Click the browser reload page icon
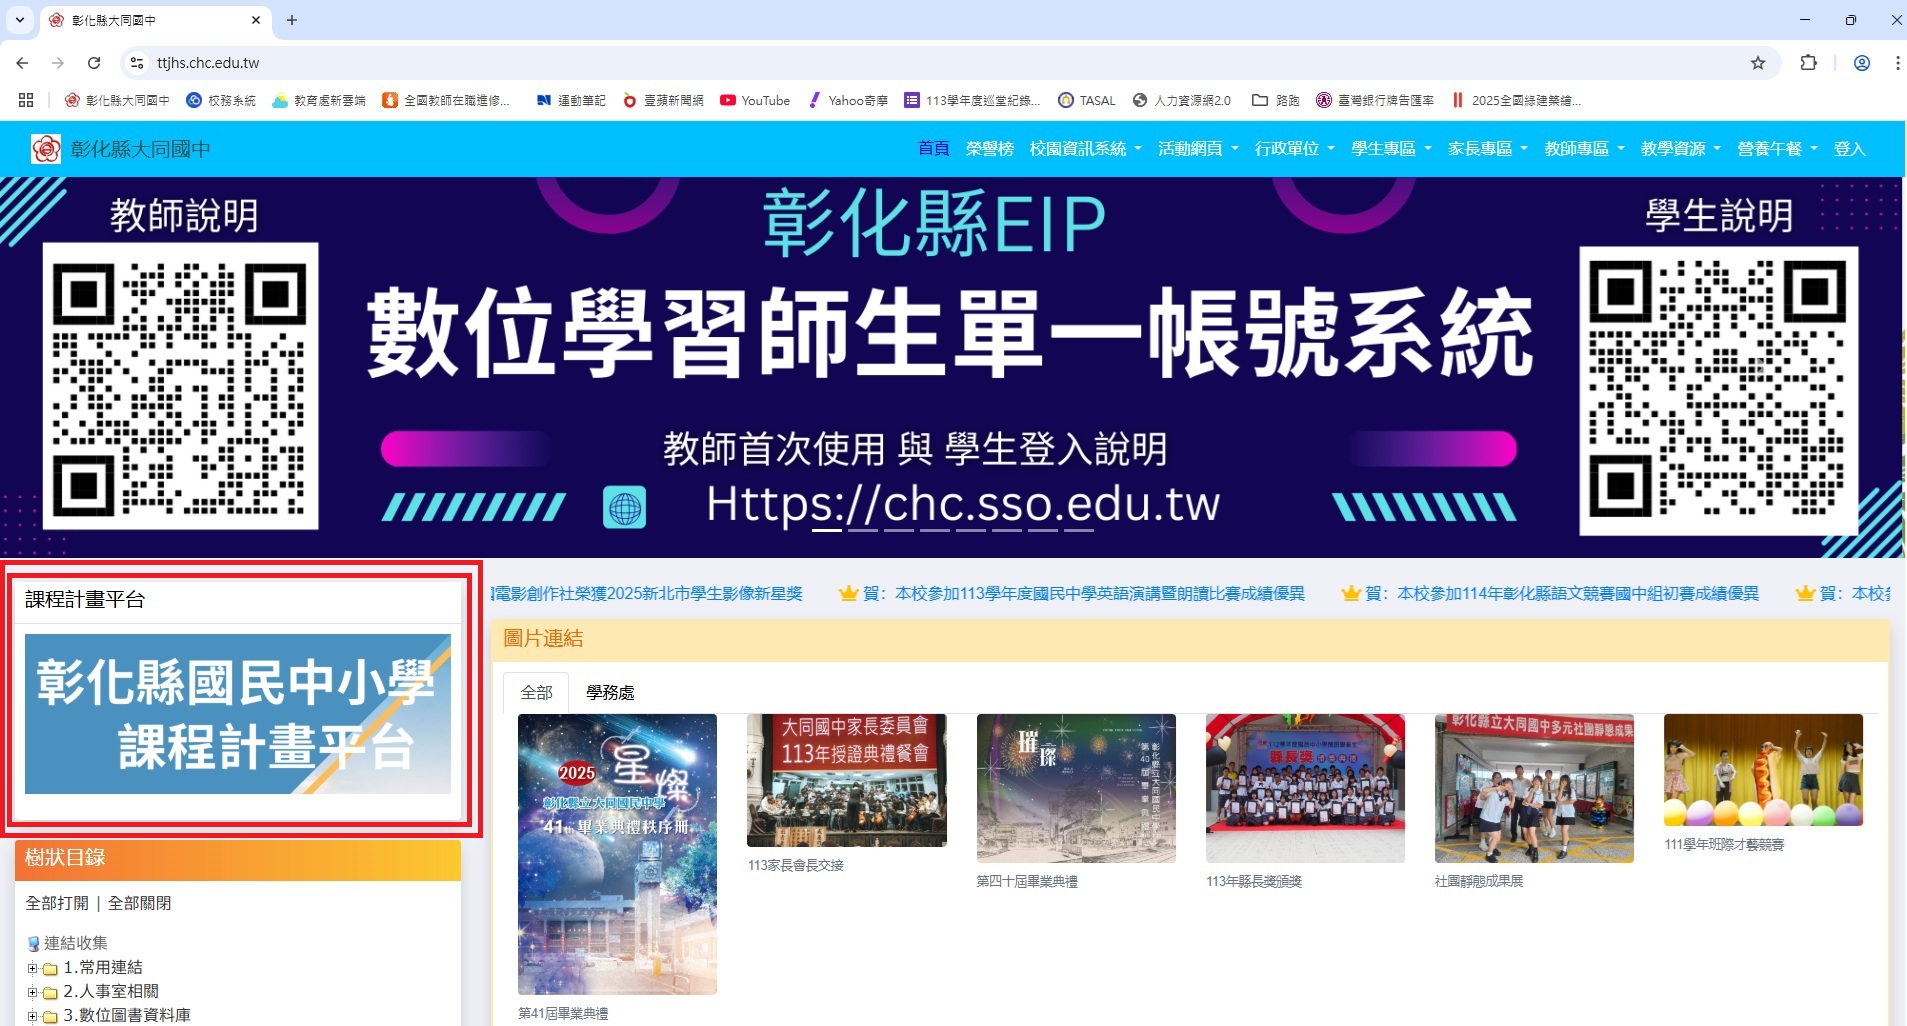 click(x=94, y=63)
